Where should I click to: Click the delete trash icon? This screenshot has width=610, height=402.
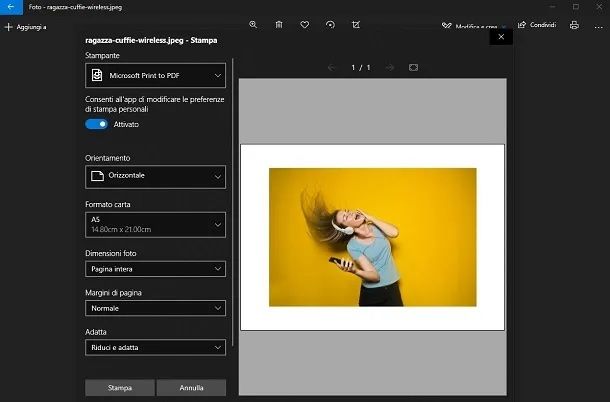[x=279, y=24]
